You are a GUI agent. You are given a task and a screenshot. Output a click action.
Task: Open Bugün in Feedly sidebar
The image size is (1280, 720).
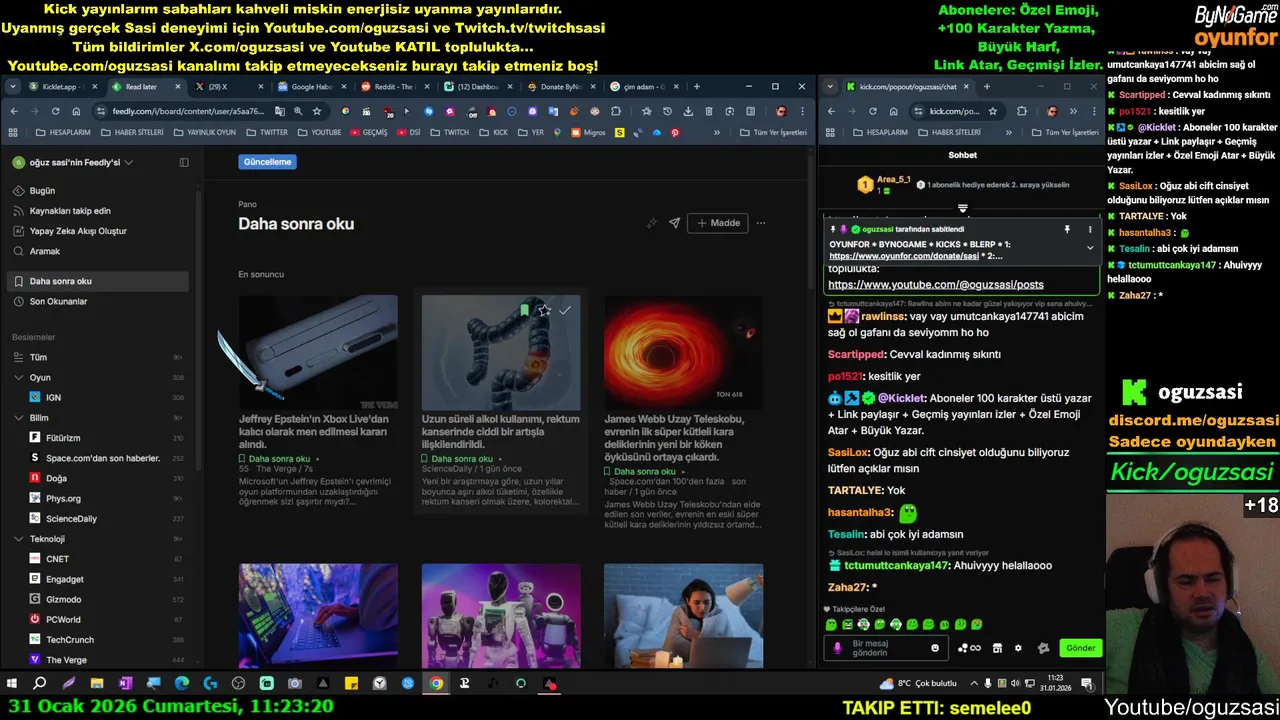(42, 190)
